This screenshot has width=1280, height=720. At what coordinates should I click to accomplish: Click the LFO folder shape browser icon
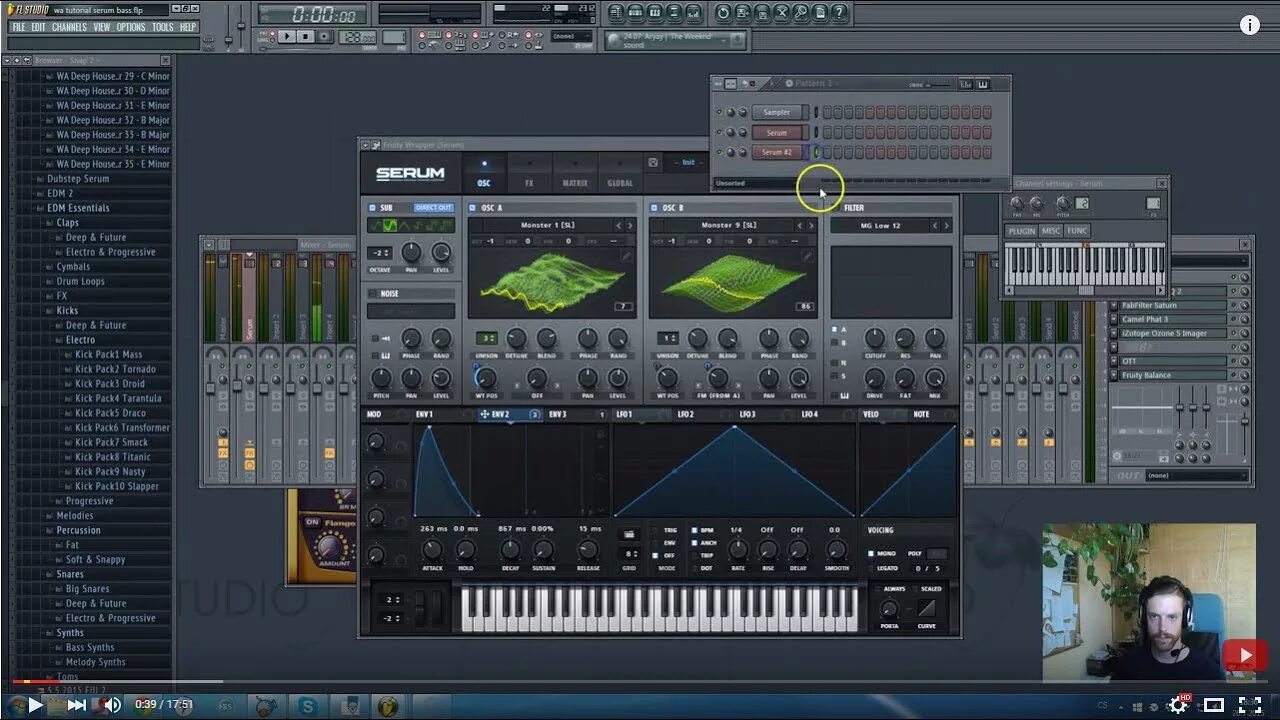click(x=629, y=535)
